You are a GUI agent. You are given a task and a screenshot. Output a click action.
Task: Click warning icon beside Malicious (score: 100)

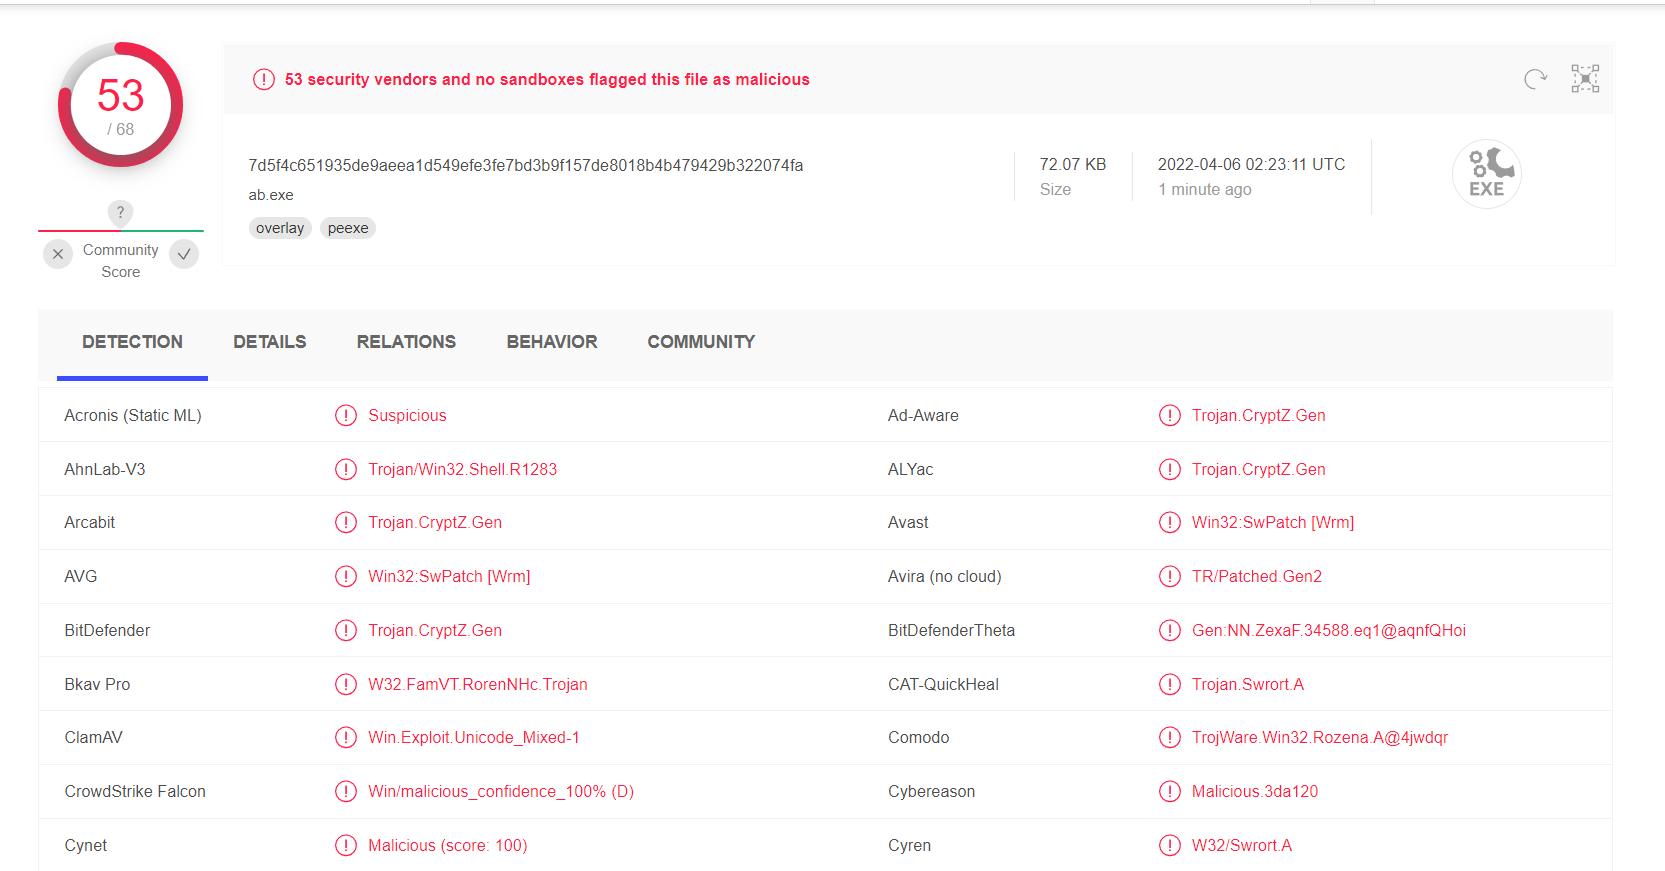click(x=346, y=845)
